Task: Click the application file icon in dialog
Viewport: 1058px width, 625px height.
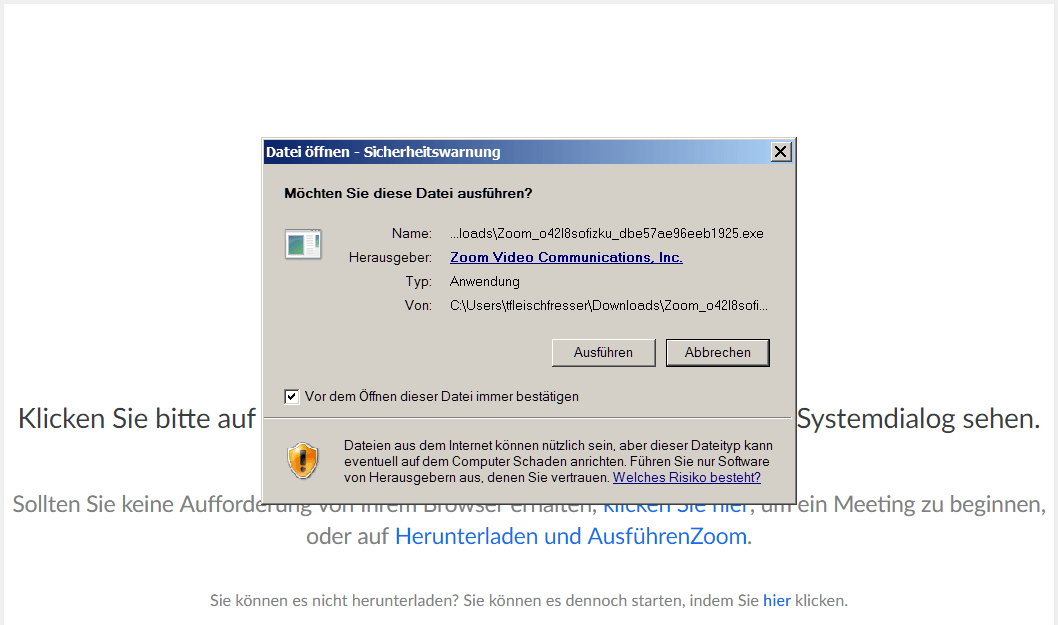Action: click(303, 244)
